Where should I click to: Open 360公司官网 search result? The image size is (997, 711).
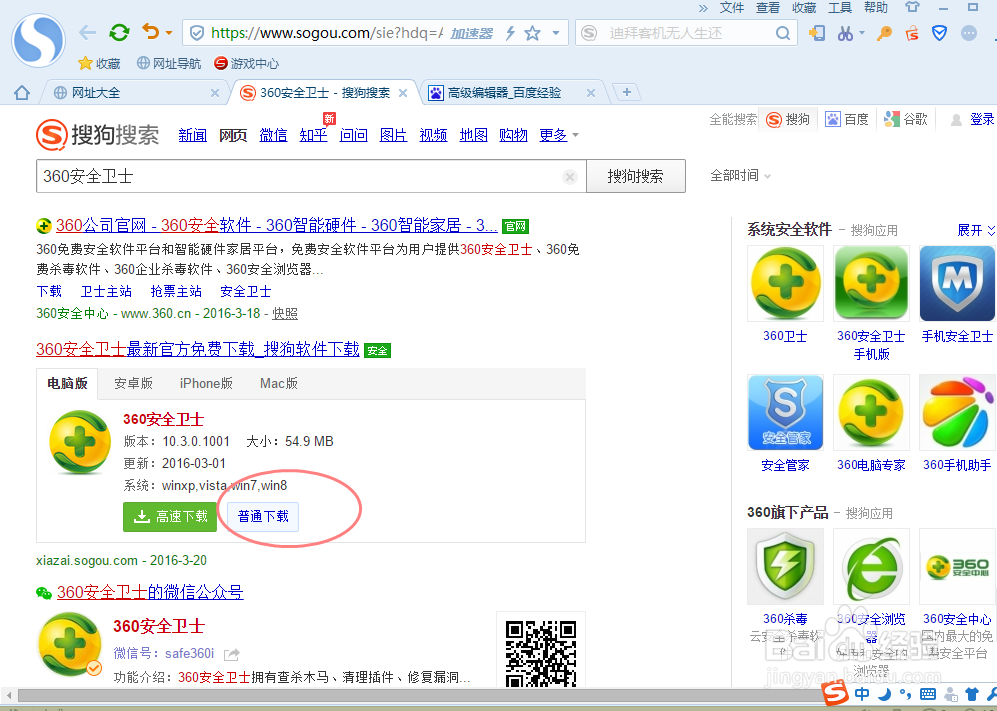pyautogui.click(x=277, y=225)
